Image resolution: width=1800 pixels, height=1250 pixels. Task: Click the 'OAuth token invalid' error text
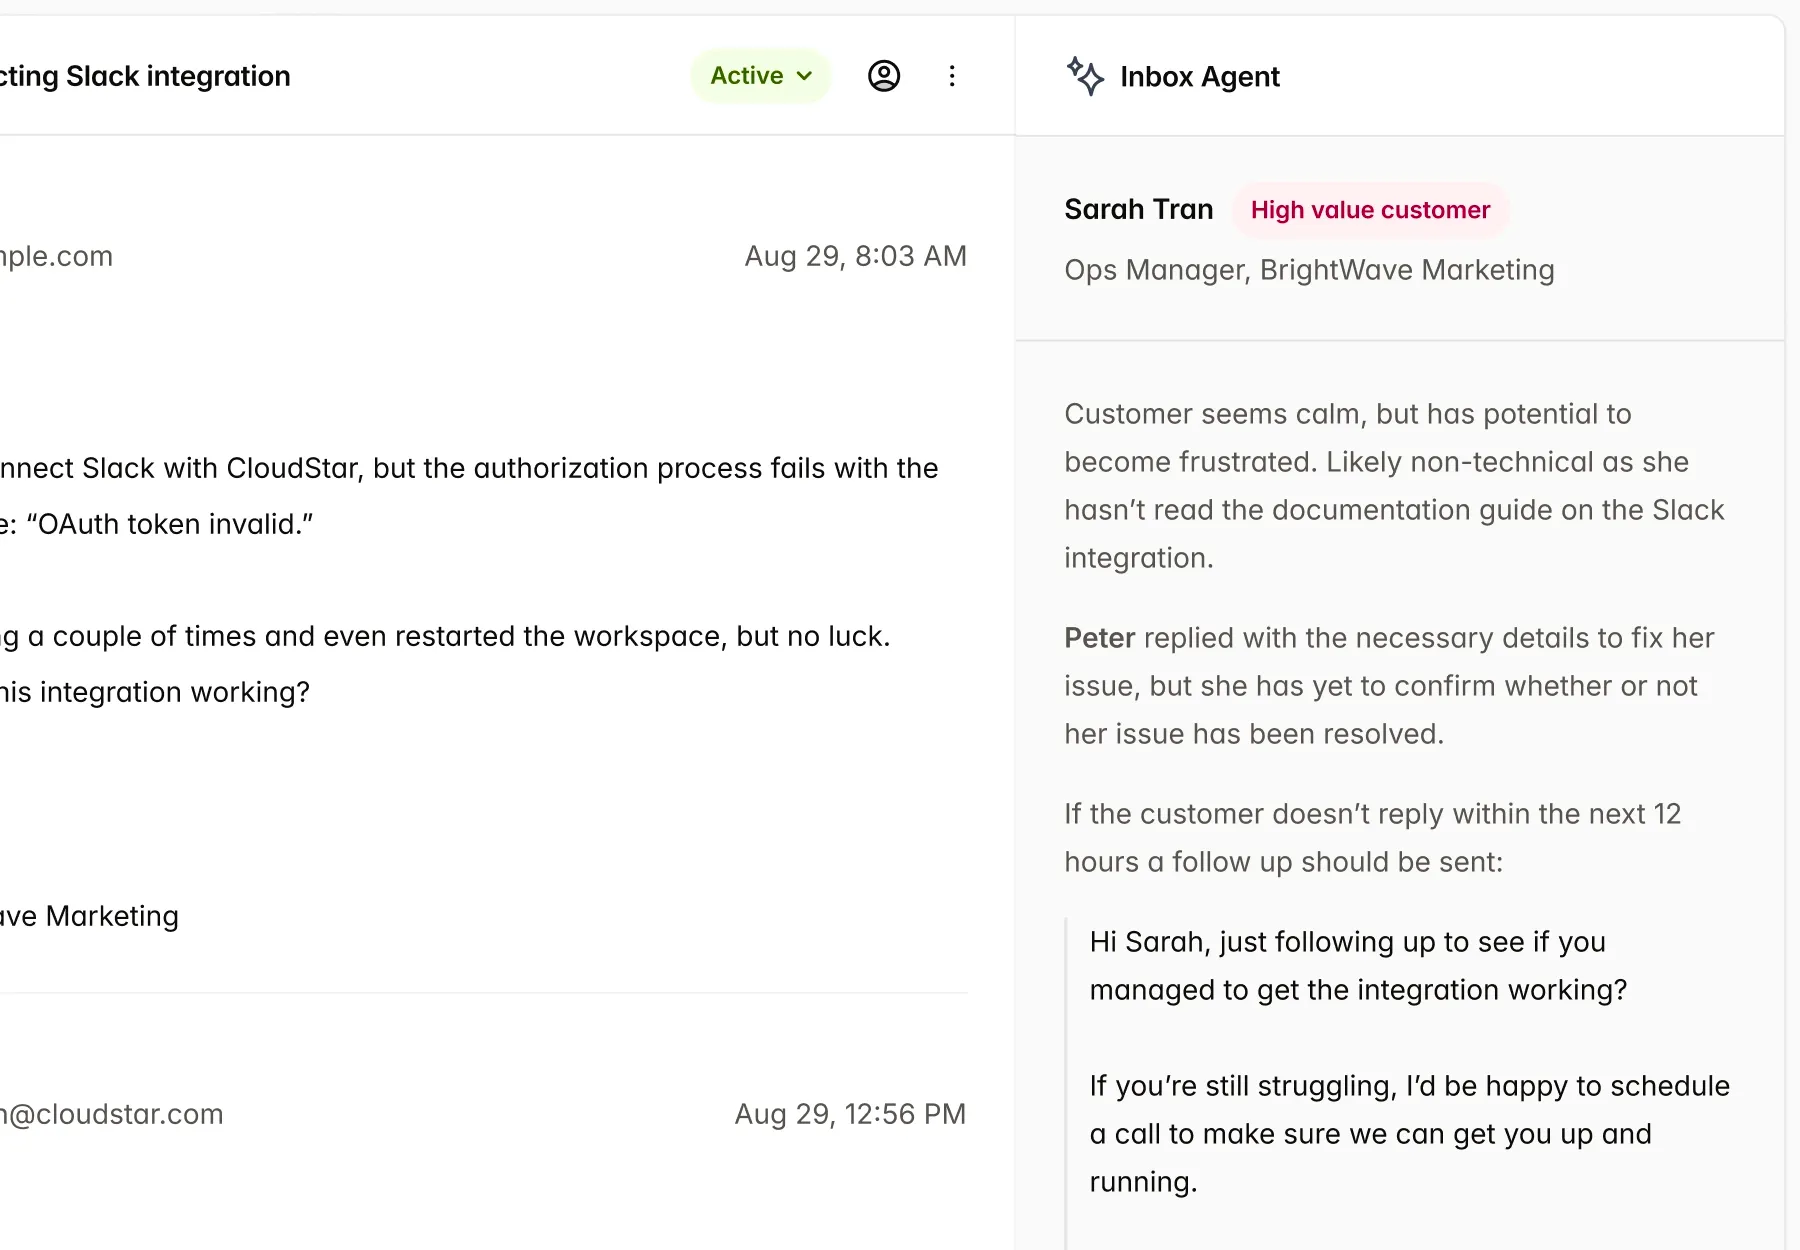pos(170,524)
